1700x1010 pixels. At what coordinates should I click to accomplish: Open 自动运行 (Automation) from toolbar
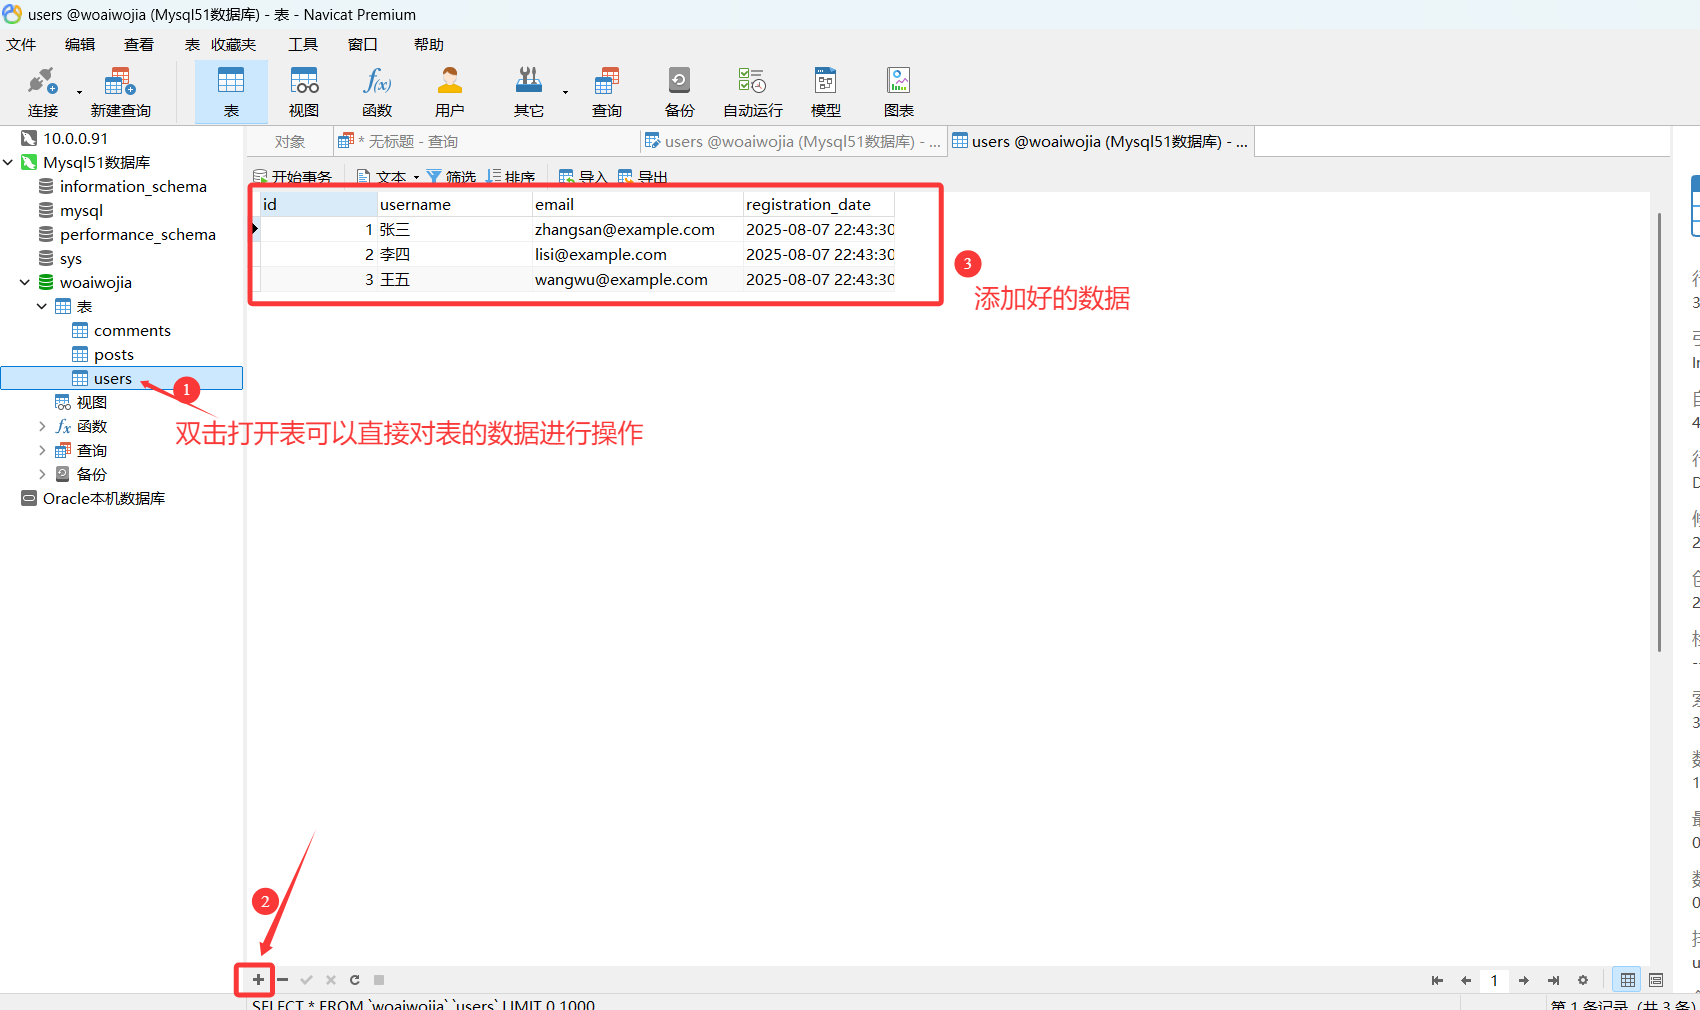coord(752,91)
